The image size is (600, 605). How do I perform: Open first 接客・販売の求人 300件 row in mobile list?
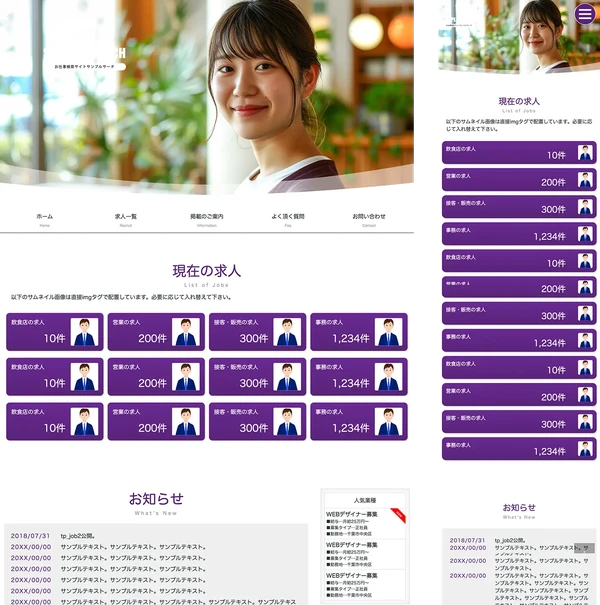coord(519,206)
